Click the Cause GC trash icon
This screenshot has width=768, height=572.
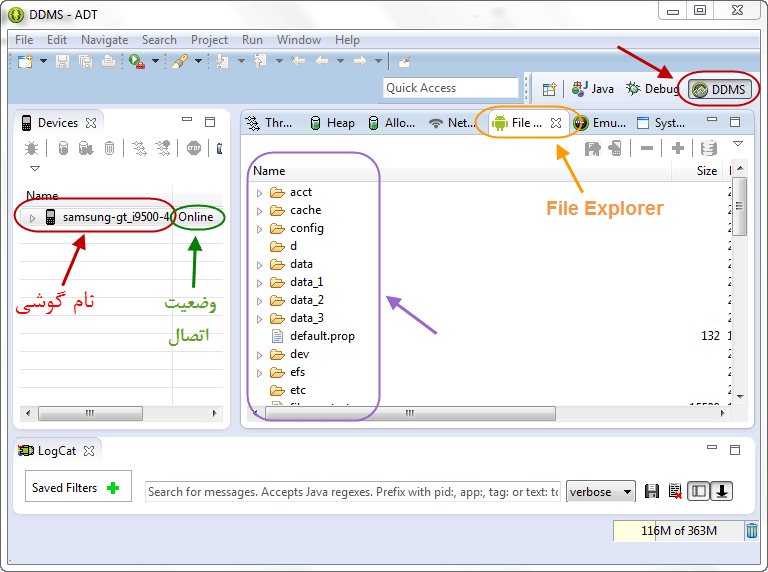coord(109,148)
